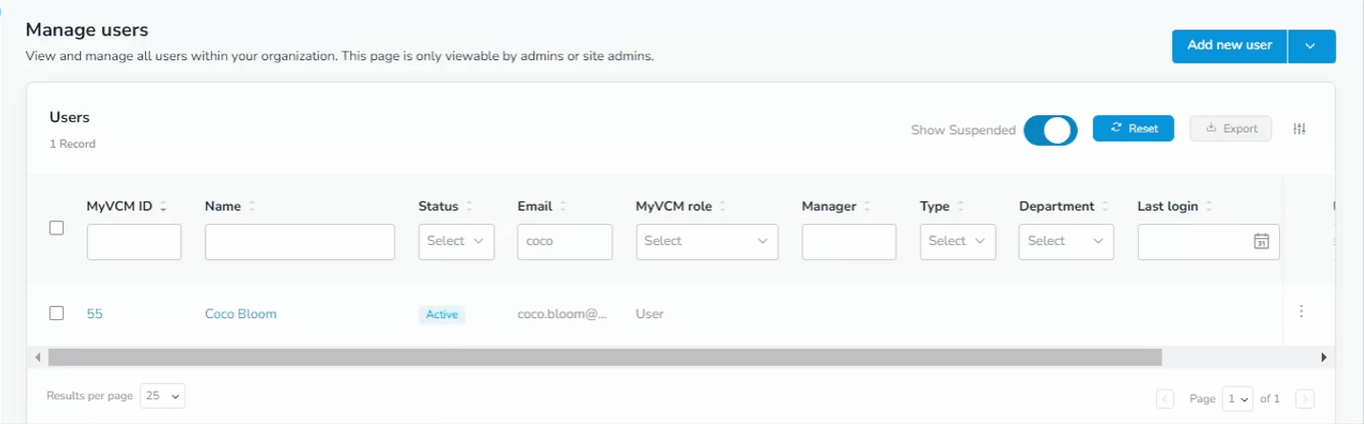
Task: Open the row actions three-dot menu
Action: pos(1301,312)
